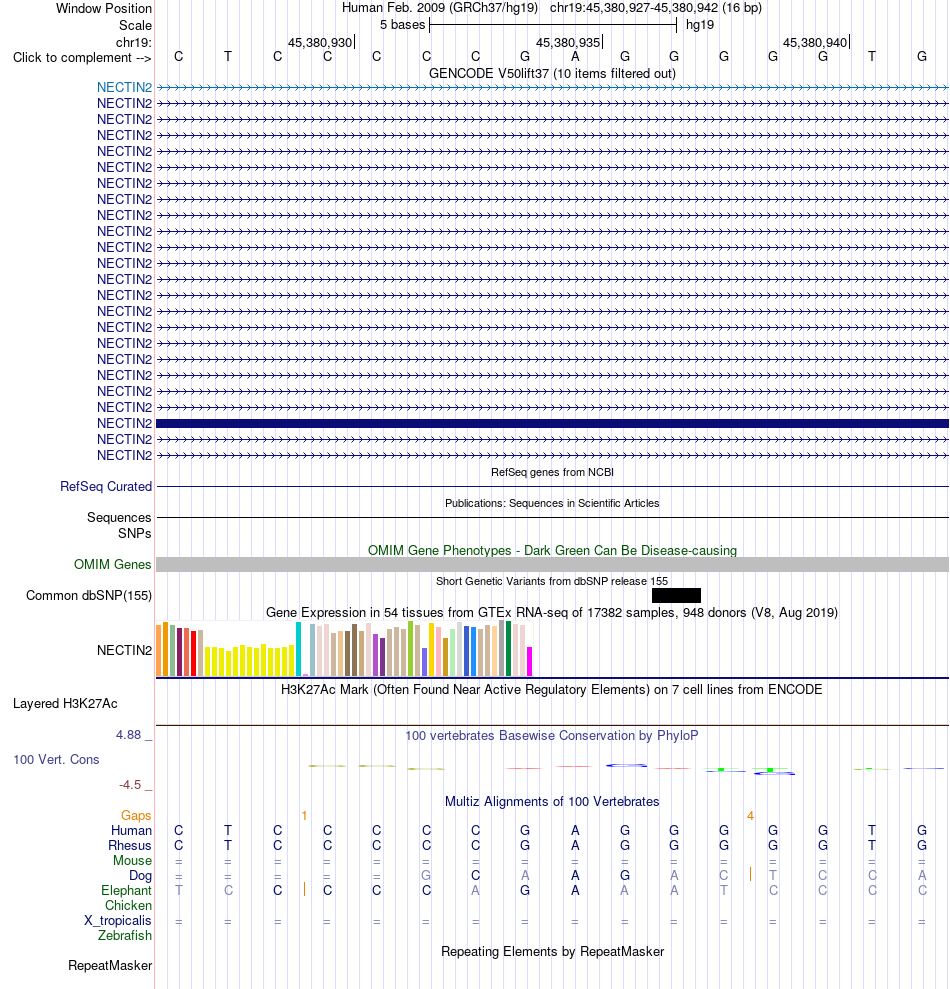Screen dimensions: 950x989
Task: Click the 'RefSeq Curated' track label
Action: 106,486
